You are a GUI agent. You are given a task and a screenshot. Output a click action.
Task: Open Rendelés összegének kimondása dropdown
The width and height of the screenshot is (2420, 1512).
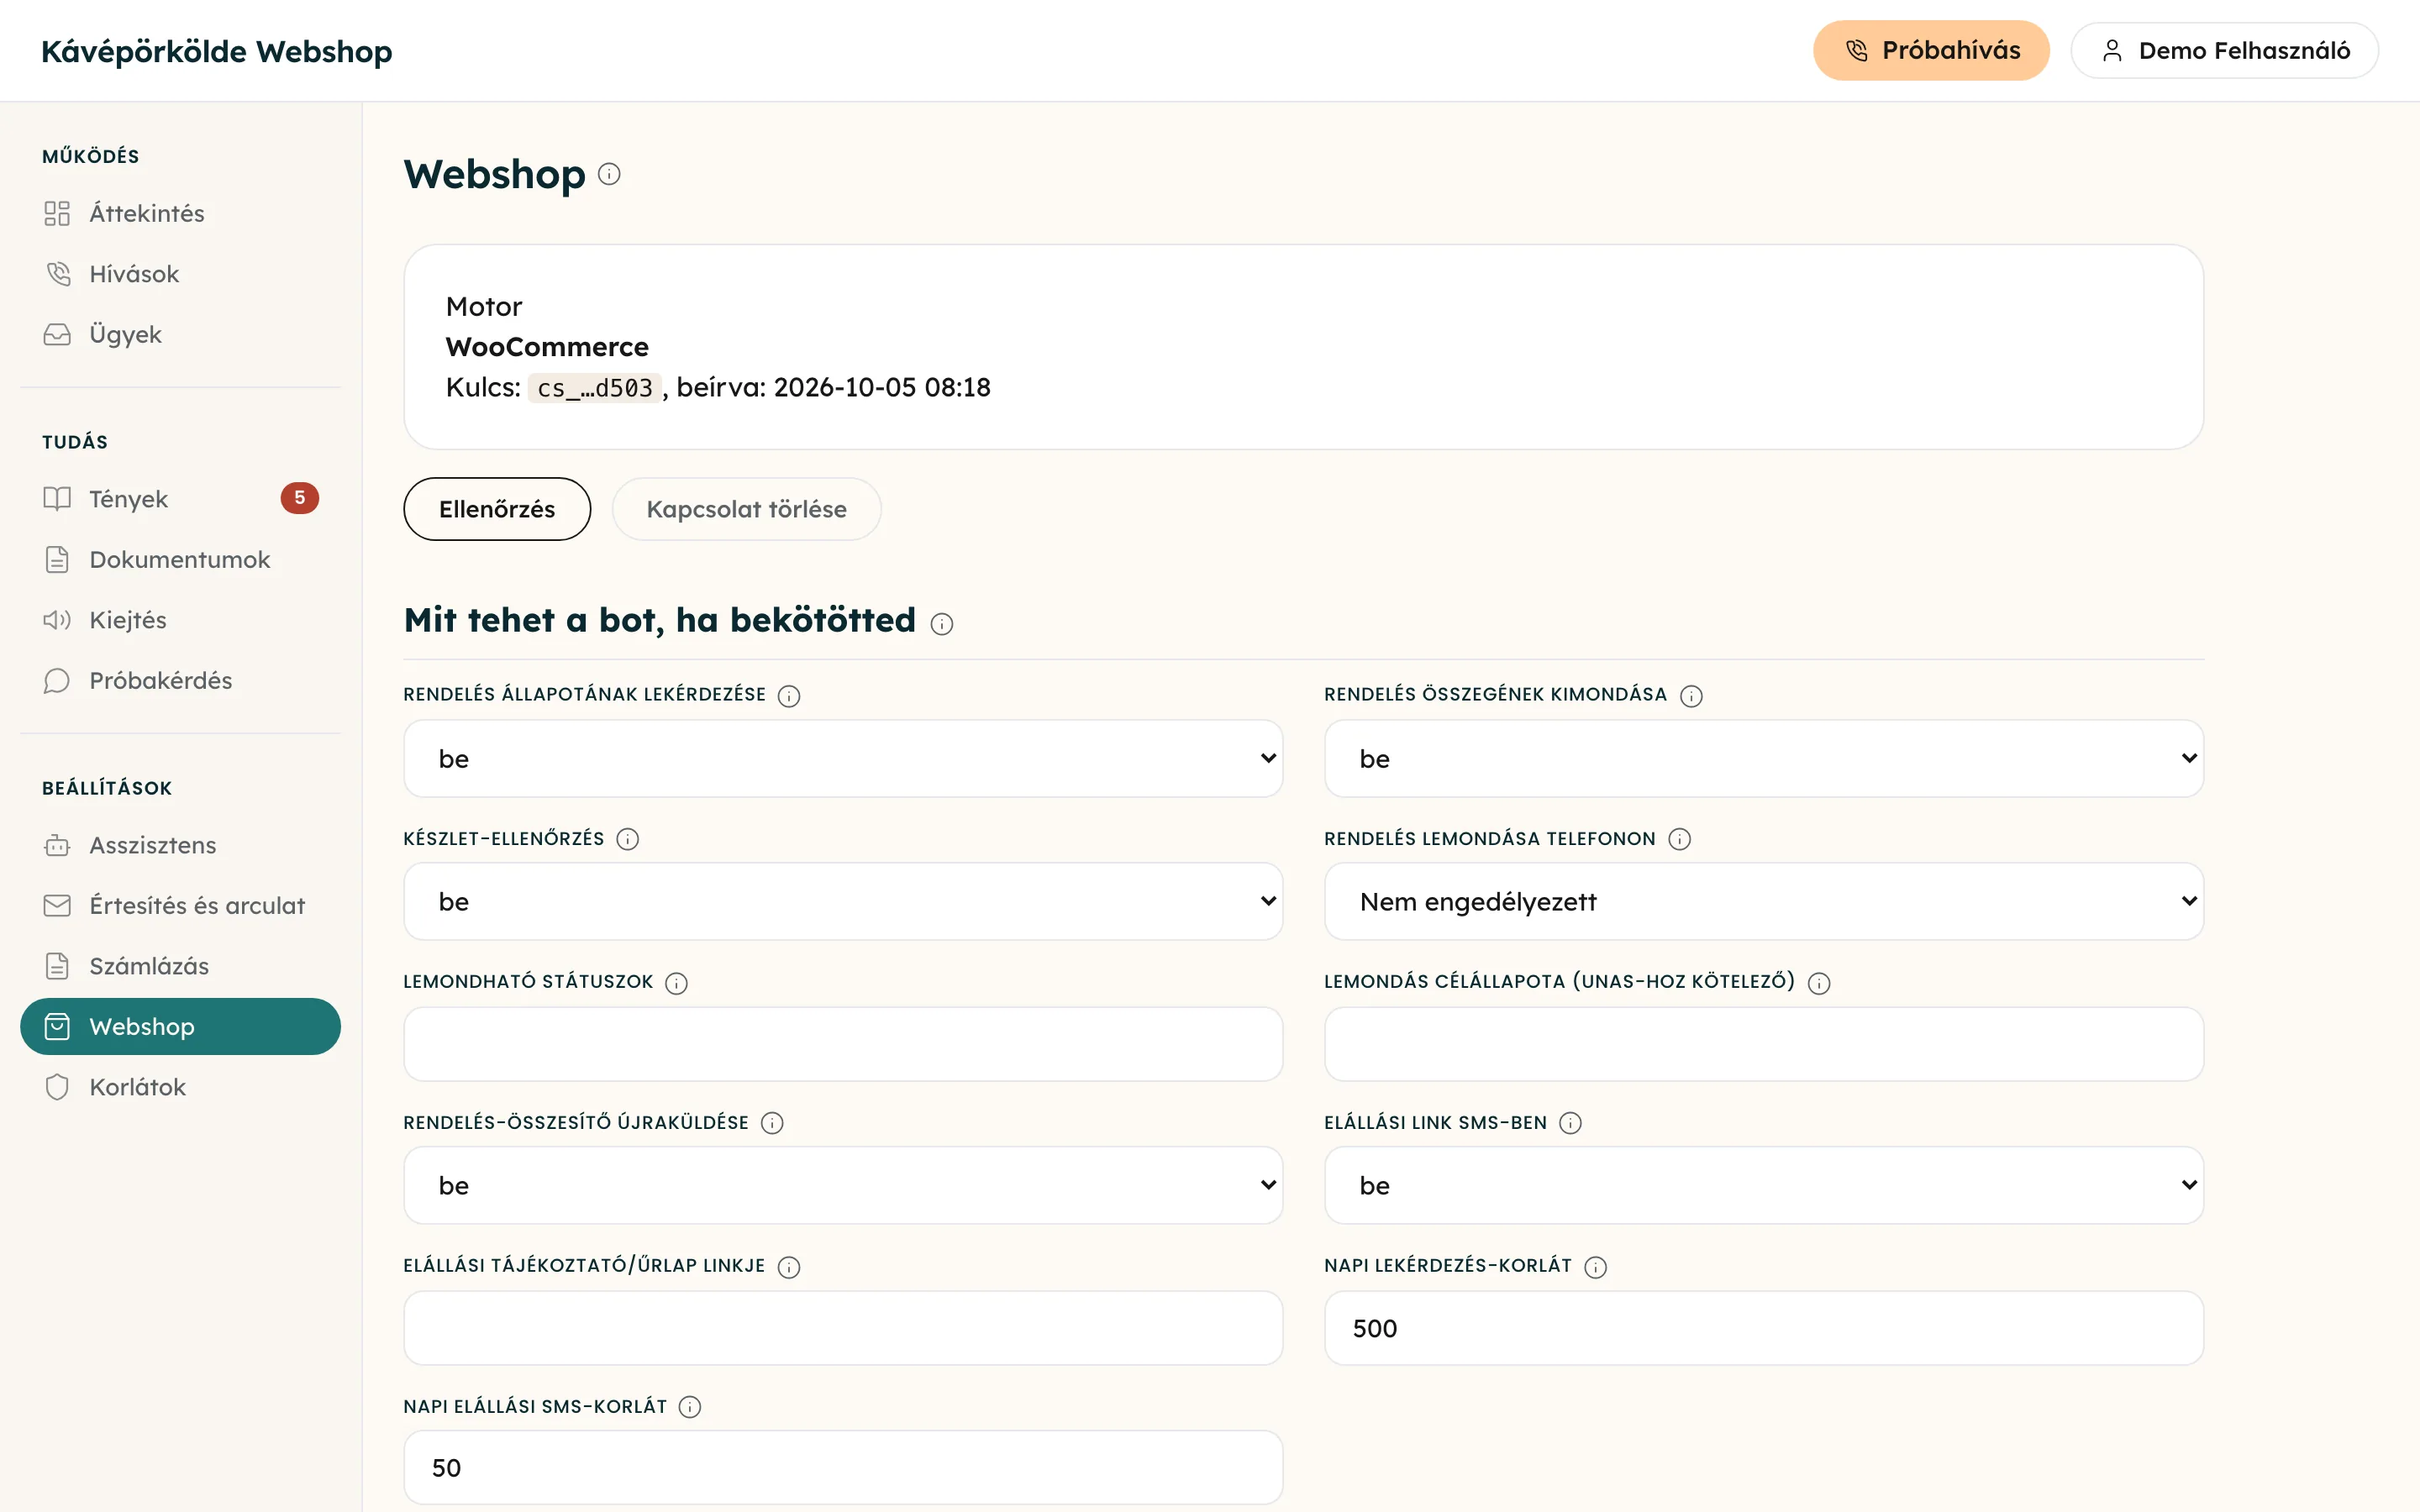pyautogui.click(x=1764, y=758)
